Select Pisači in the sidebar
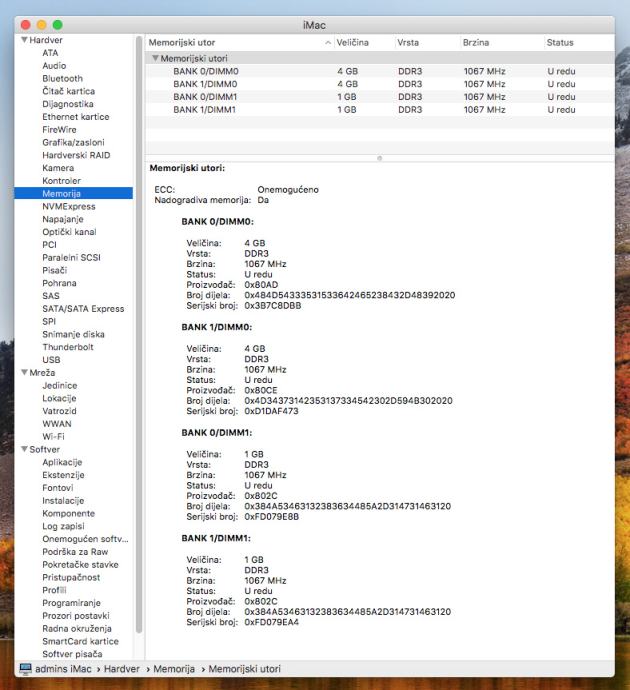Screen dimensions: 630x690 coord(55,270)
